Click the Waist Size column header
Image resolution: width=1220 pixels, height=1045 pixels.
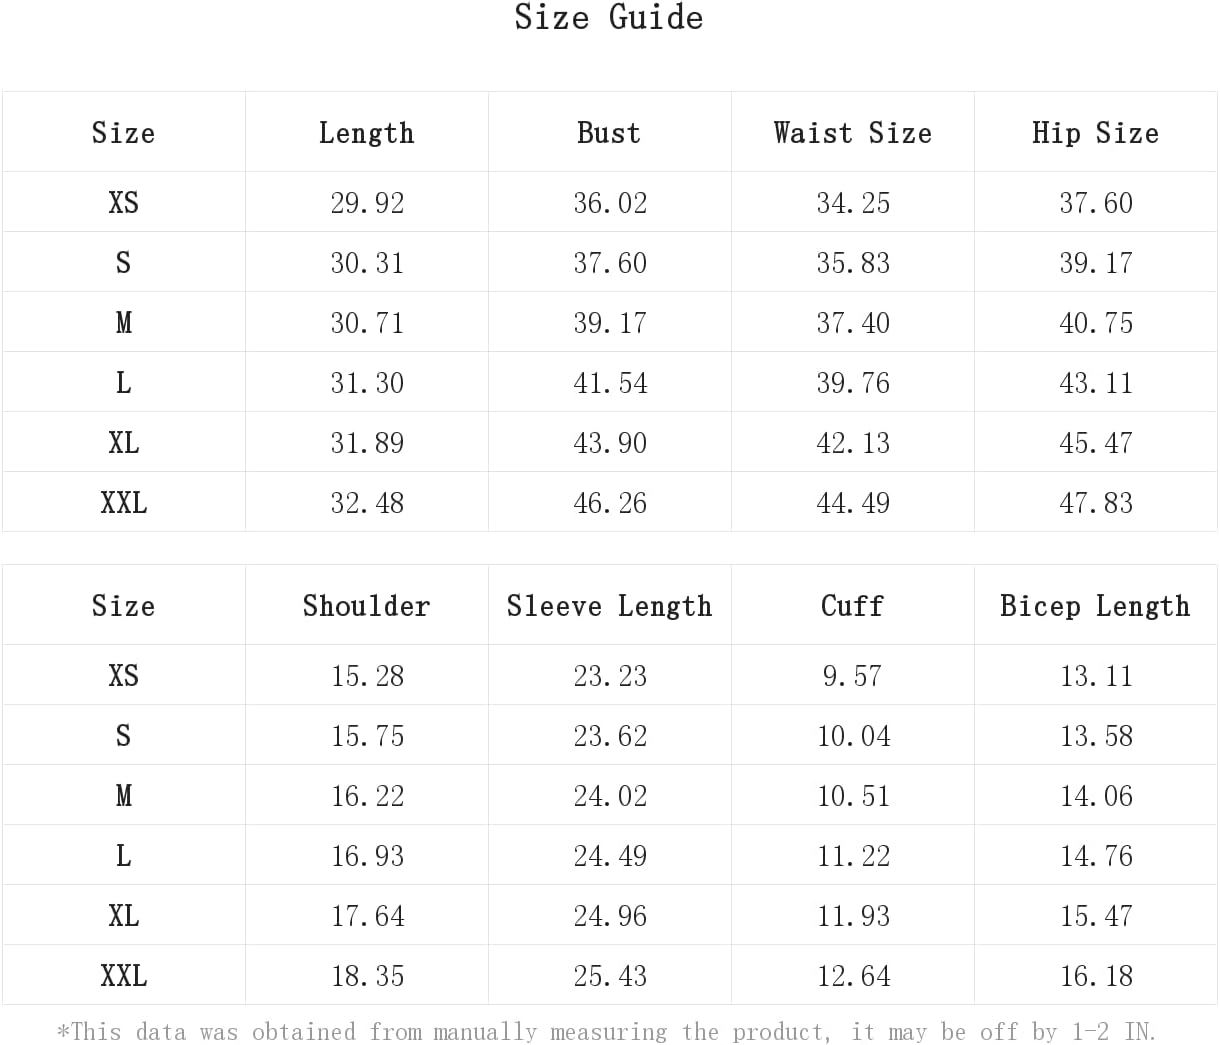click(852, 133)
